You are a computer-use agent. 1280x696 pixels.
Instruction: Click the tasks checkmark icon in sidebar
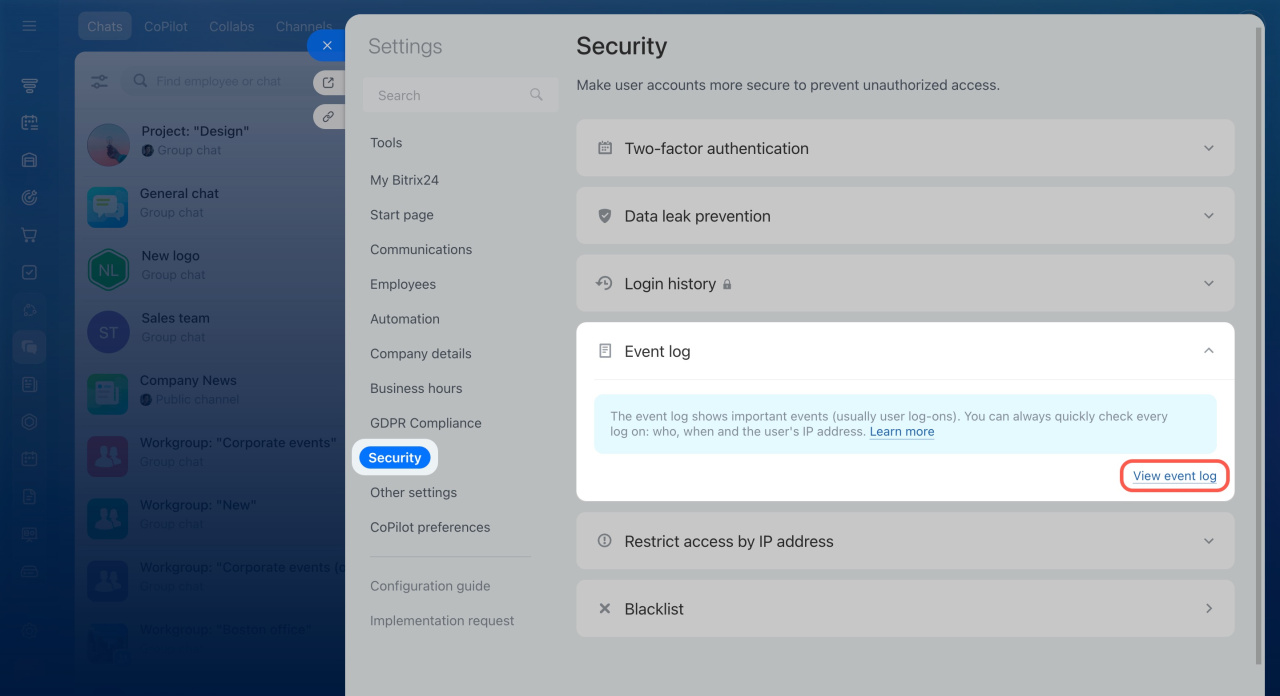pyautogui.click(x=29, y=272)
